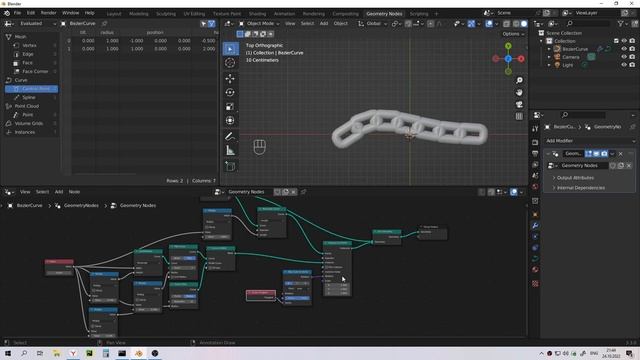
Task: Disable BezierCurve in renders via camera icon
Action: (x=632, y=49)
